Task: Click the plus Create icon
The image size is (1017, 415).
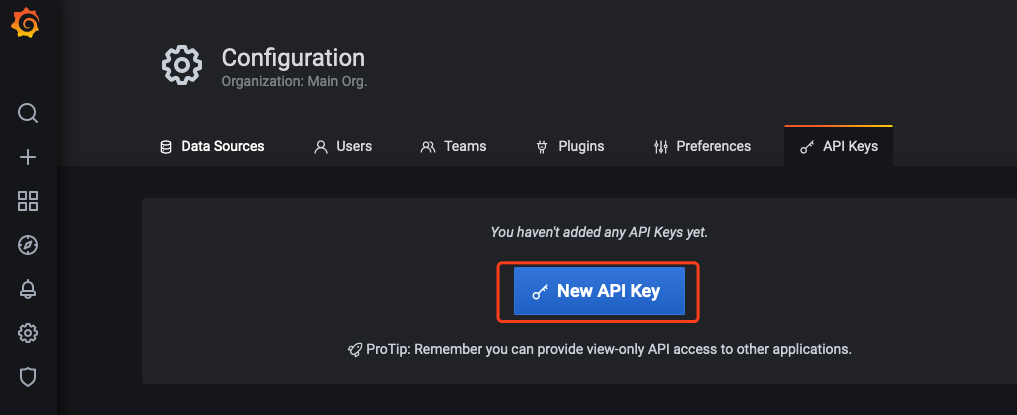Action: coord(28,157)
